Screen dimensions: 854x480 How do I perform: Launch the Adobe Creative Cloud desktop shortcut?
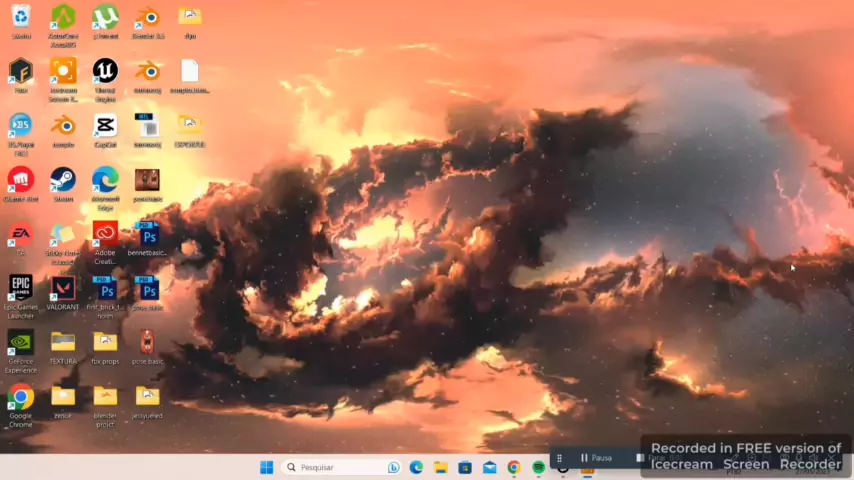point(105,243)
